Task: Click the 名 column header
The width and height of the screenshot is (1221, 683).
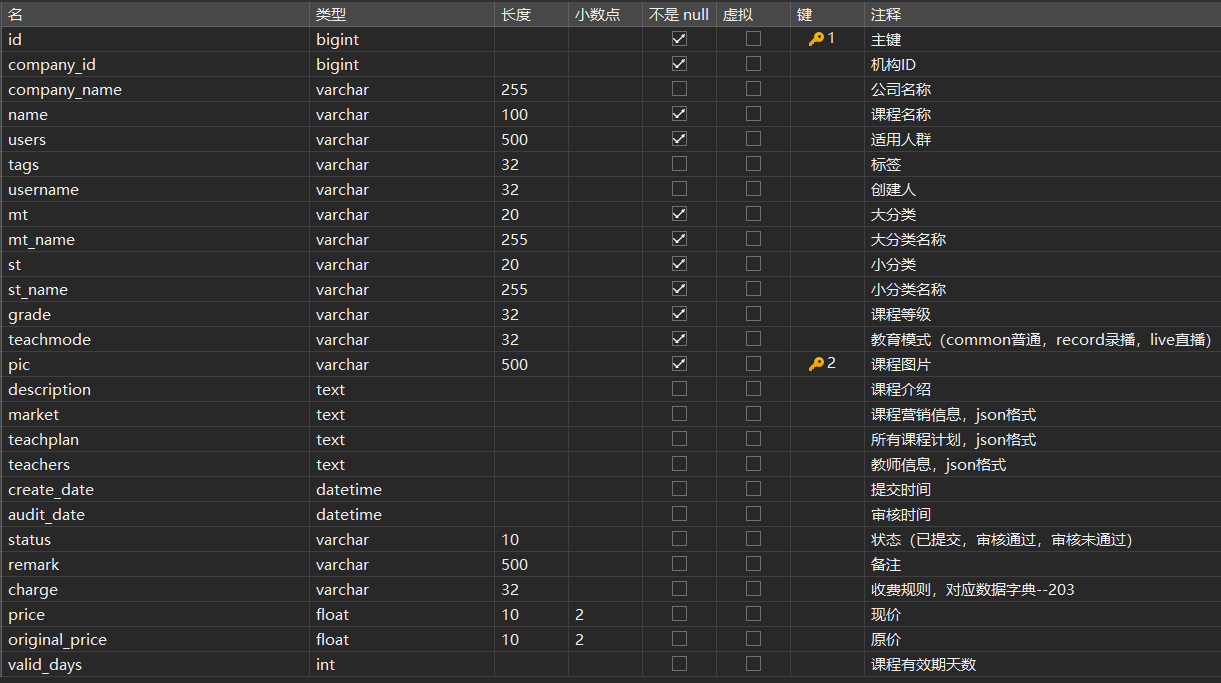Action: click(x=16, y=14)
